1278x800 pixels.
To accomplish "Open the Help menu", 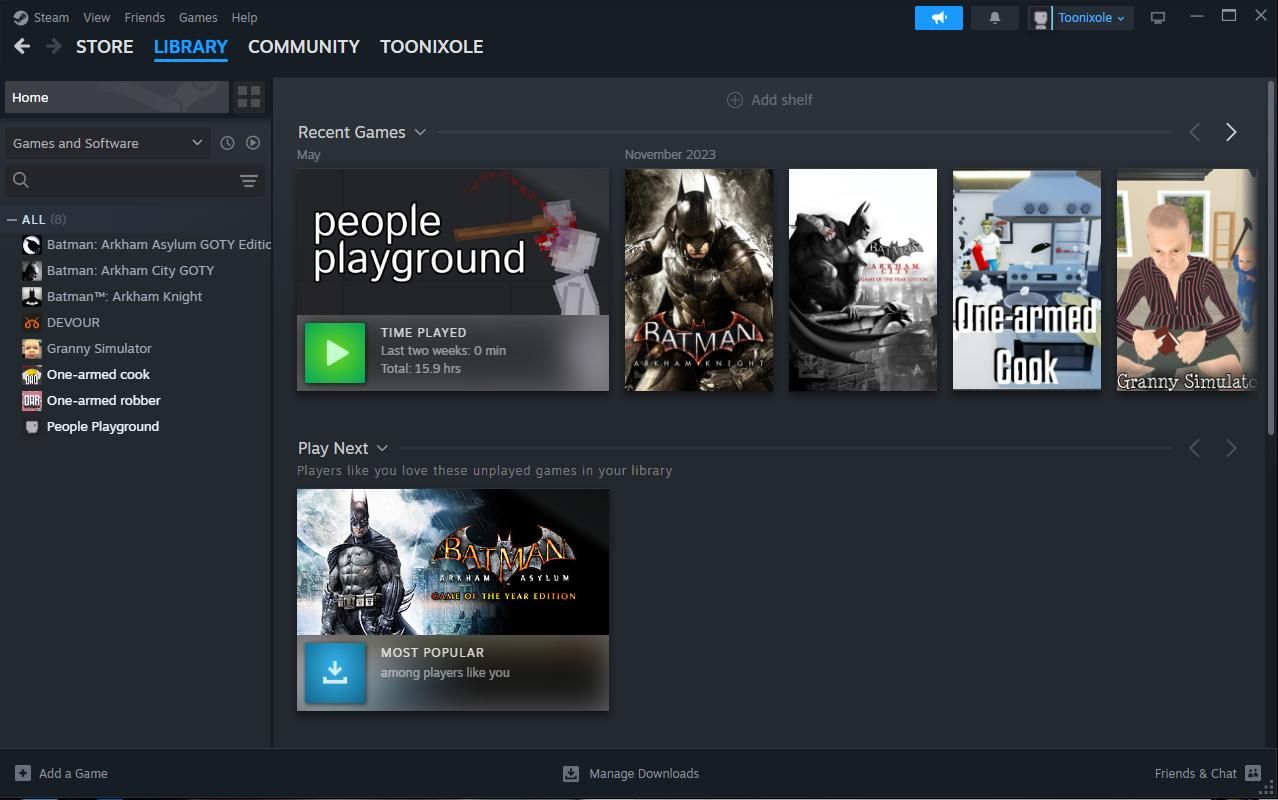I will [x=244, y=17].
